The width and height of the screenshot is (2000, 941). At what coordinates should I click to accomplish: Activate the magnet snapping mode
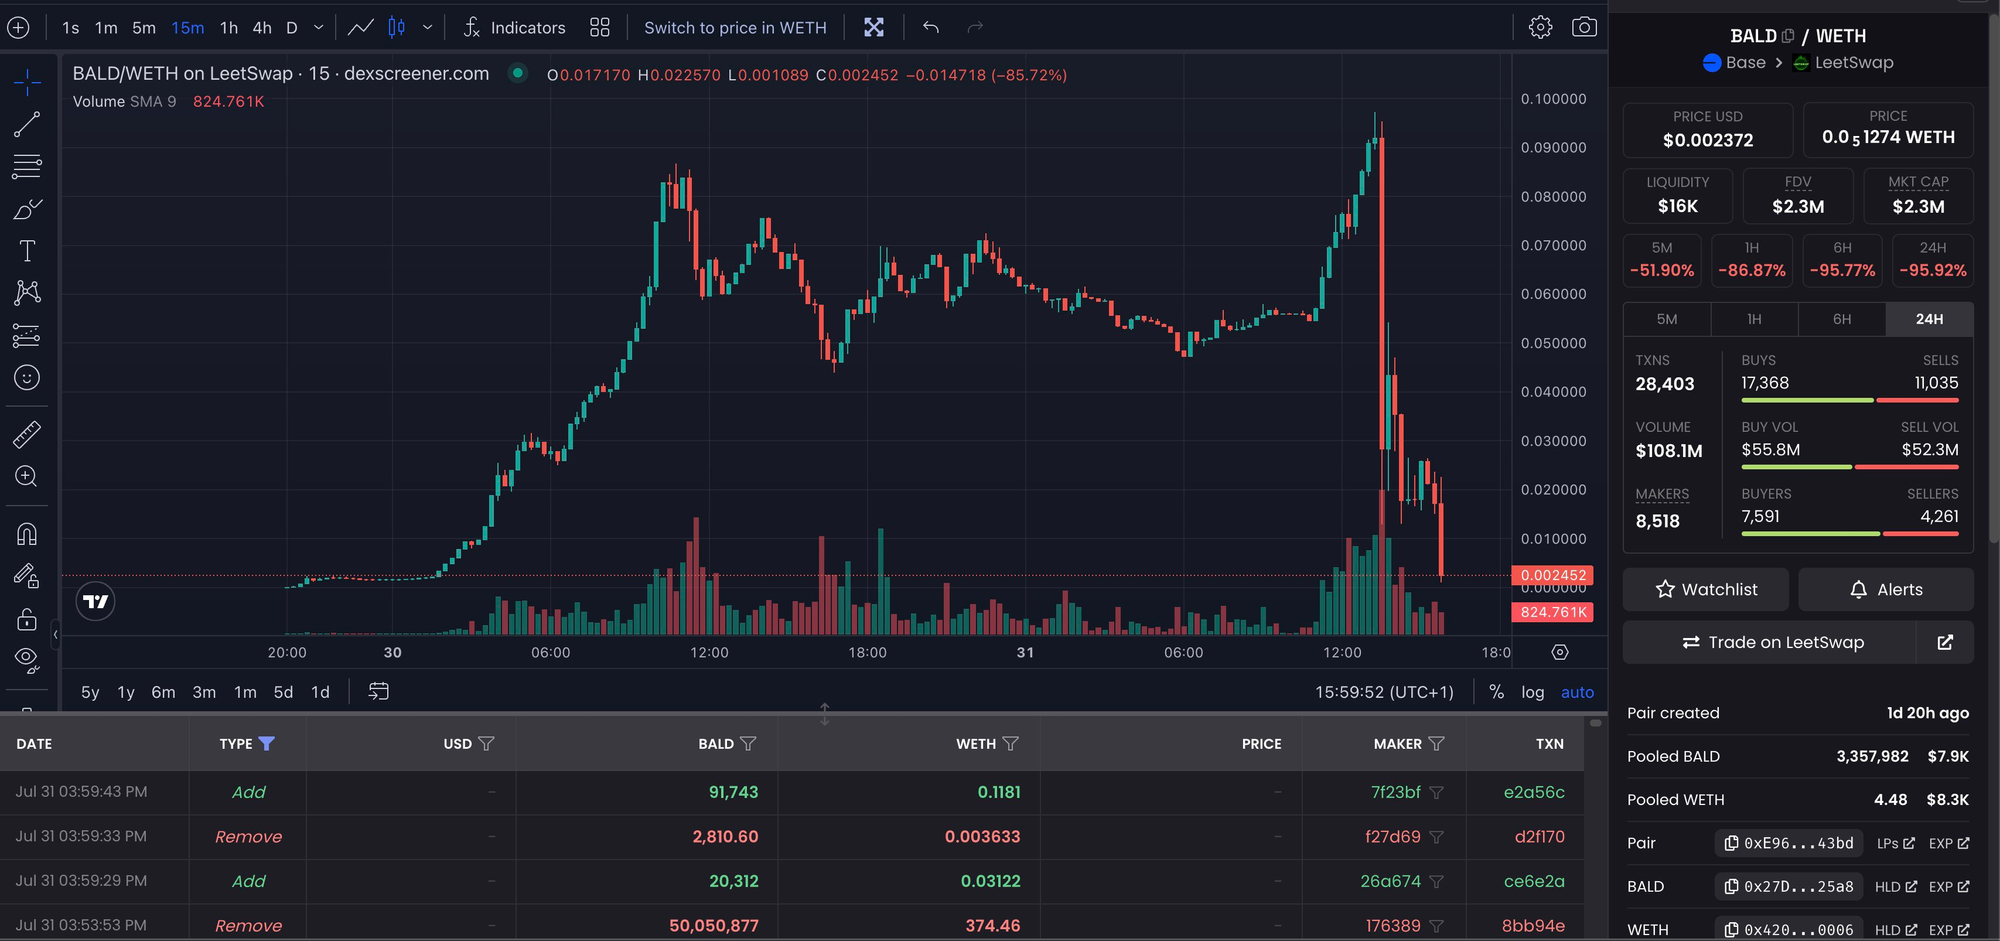pyautogui.click(x=27, y=534)
